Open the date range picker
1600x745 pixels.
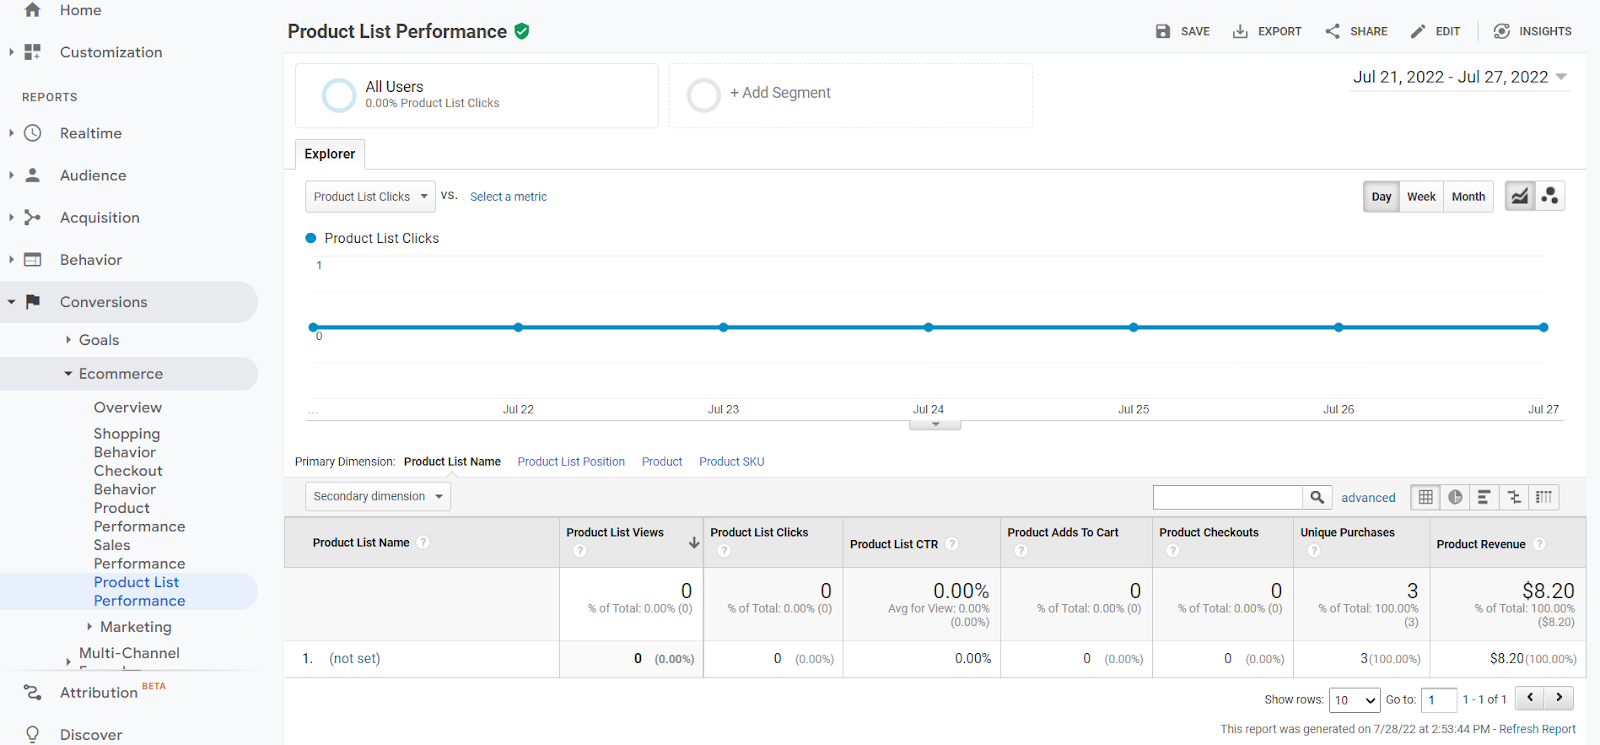click(x=1460, y=77)
